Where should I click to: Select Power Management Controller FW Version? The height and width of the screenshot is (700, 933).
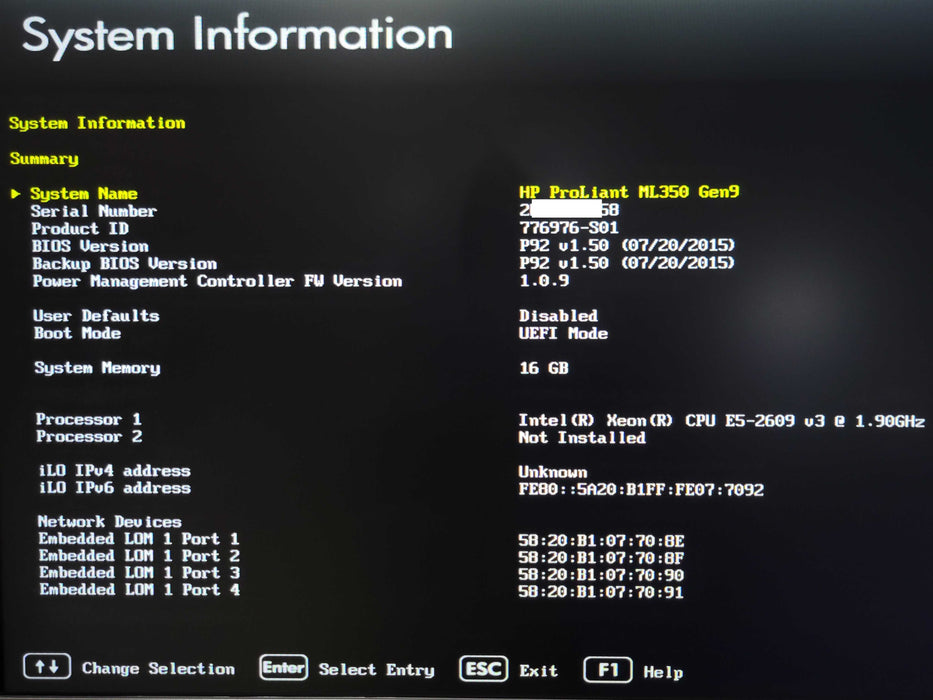coord(217,281)
